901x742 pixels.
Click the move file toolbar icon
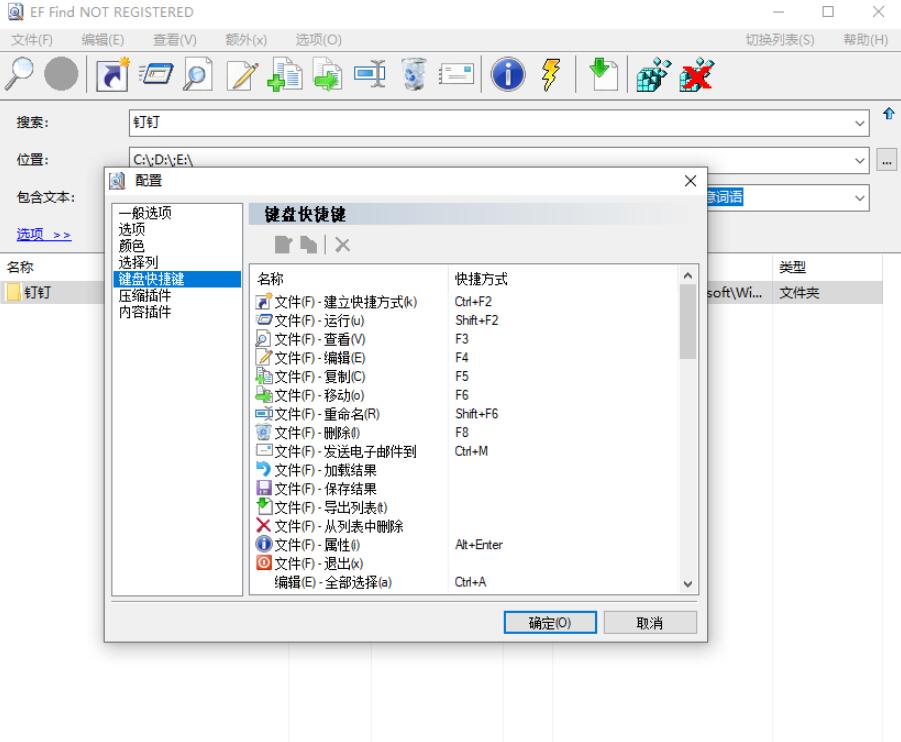pyautogui.click(x=327, y=74)
